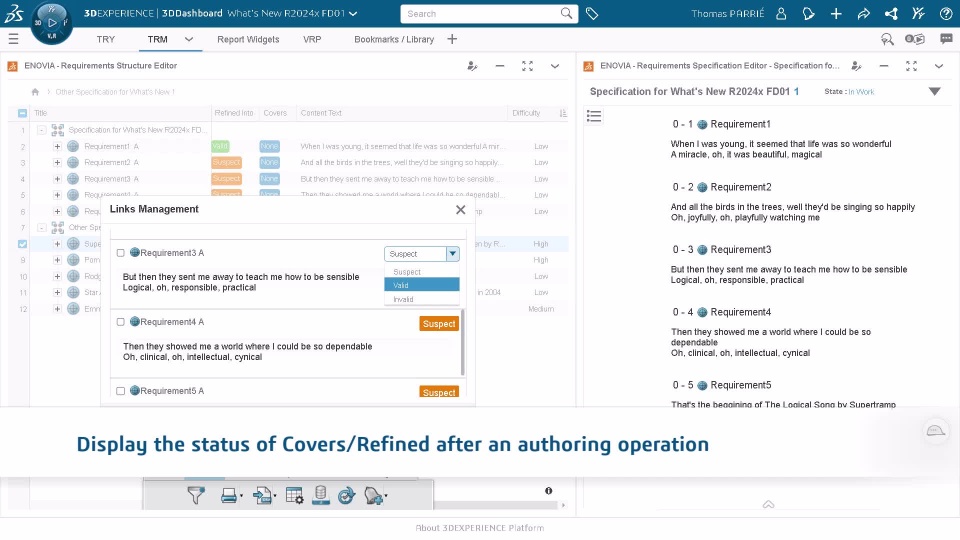960x540 pixels.
Task: Open the social network share icon
Action: pyautogui.click(x=891, y=13)
